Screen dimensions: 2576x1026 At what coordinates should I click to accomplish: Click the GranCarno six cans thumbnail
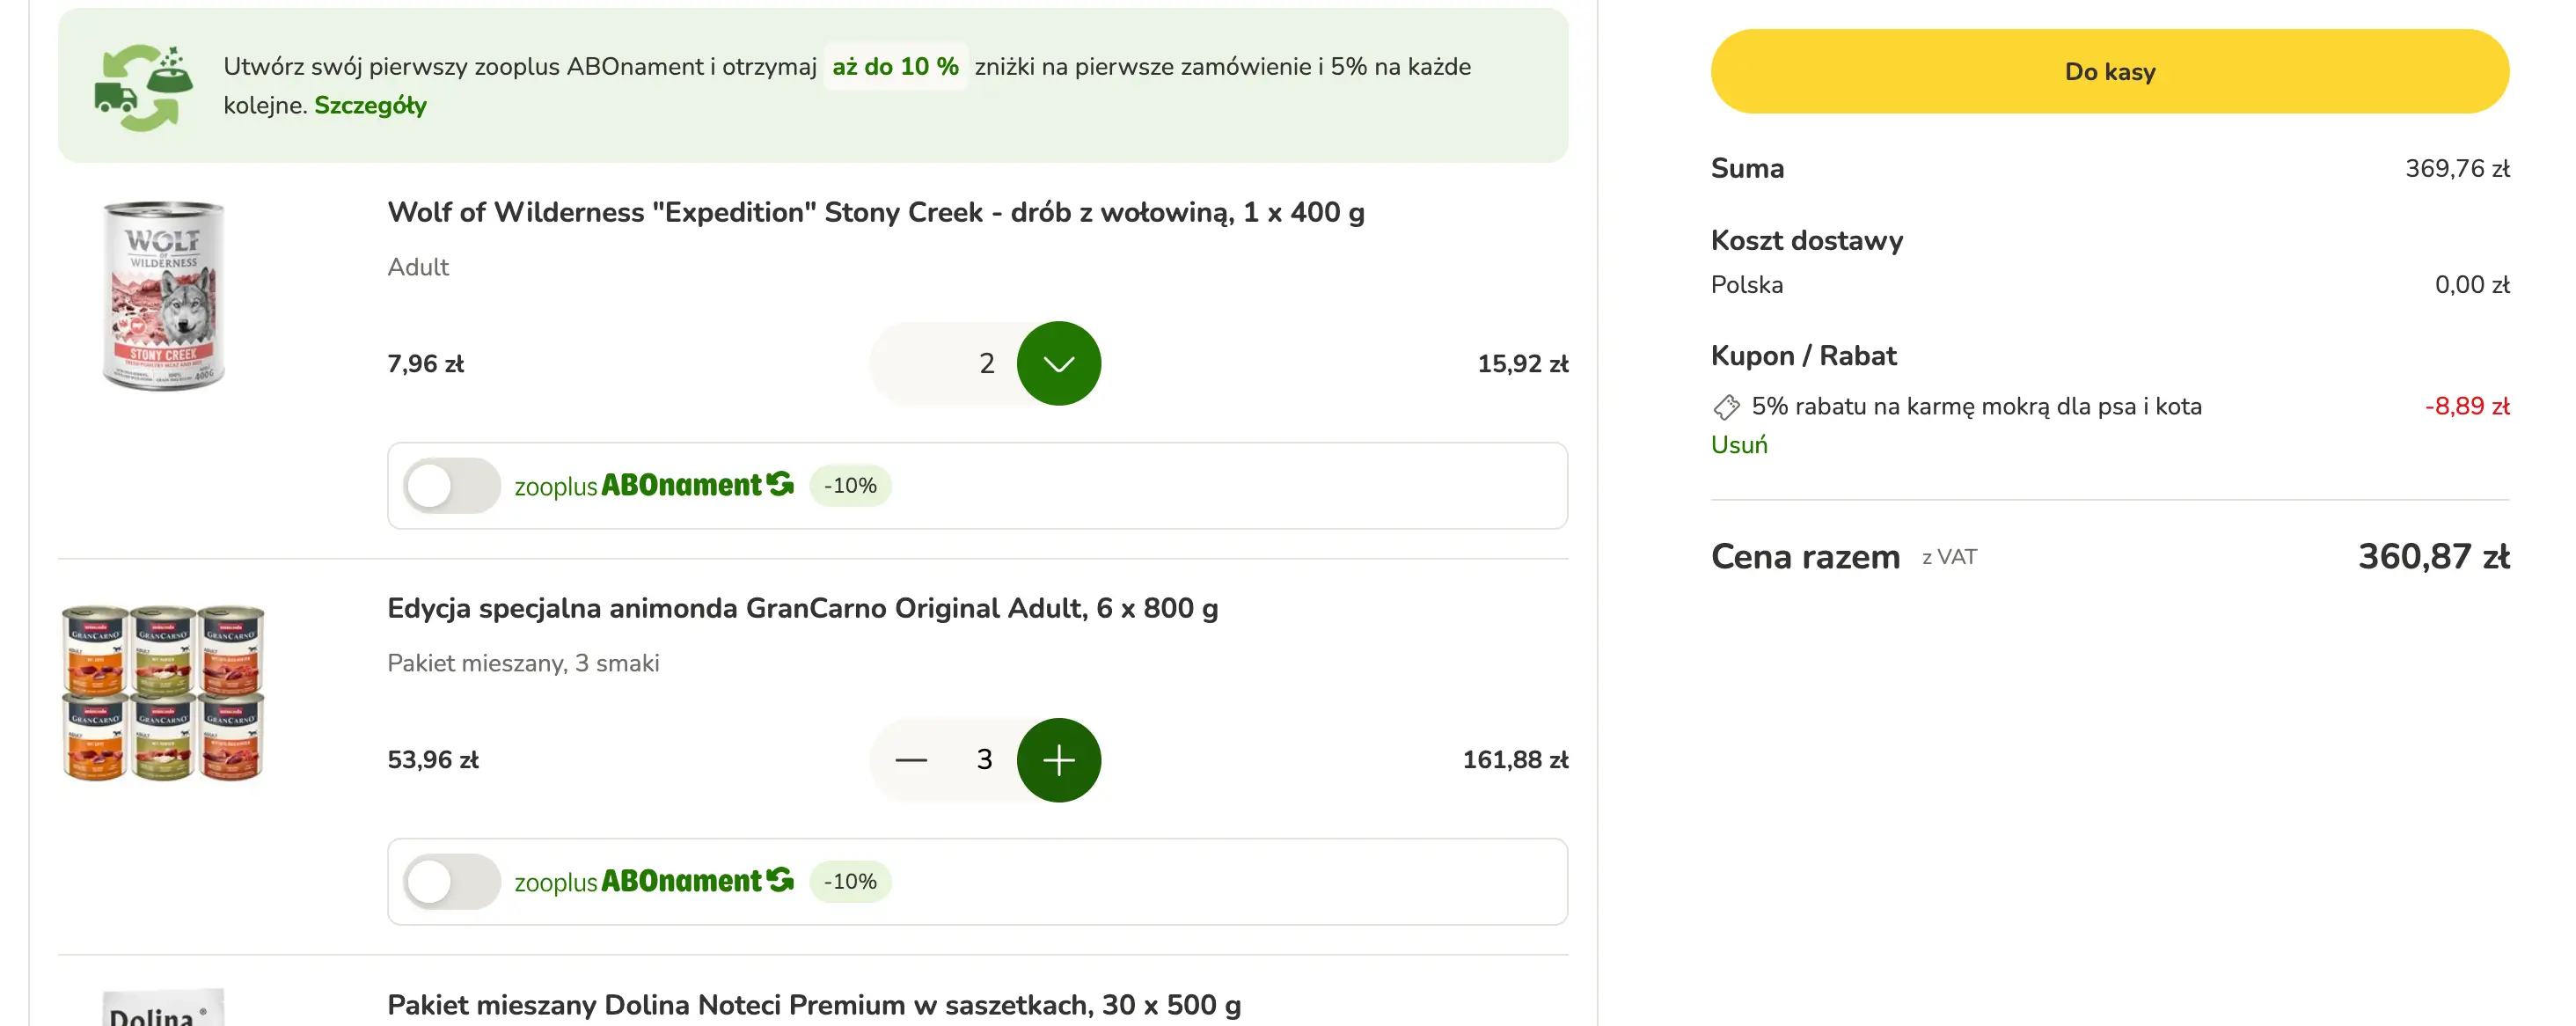(164, 692)
